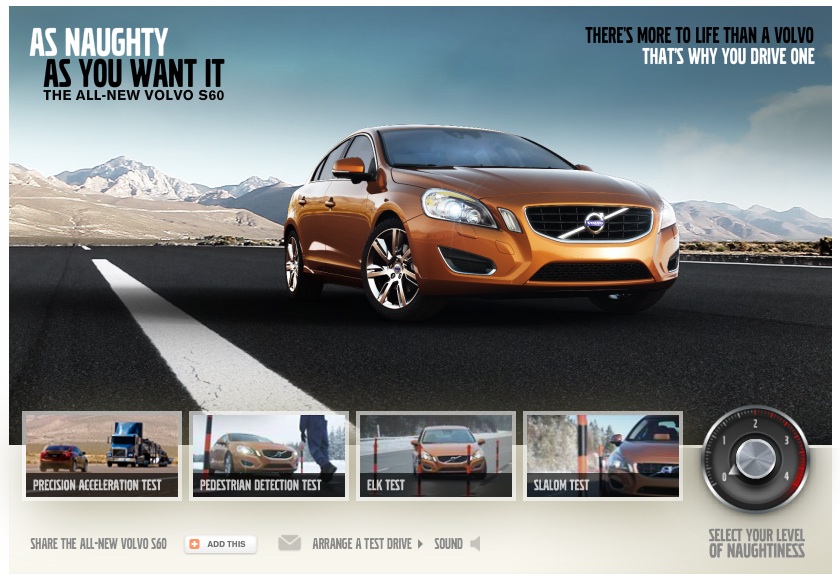
Task: Open the Precision Acceleration Test video thumbnail
Action: coord(102,455)
